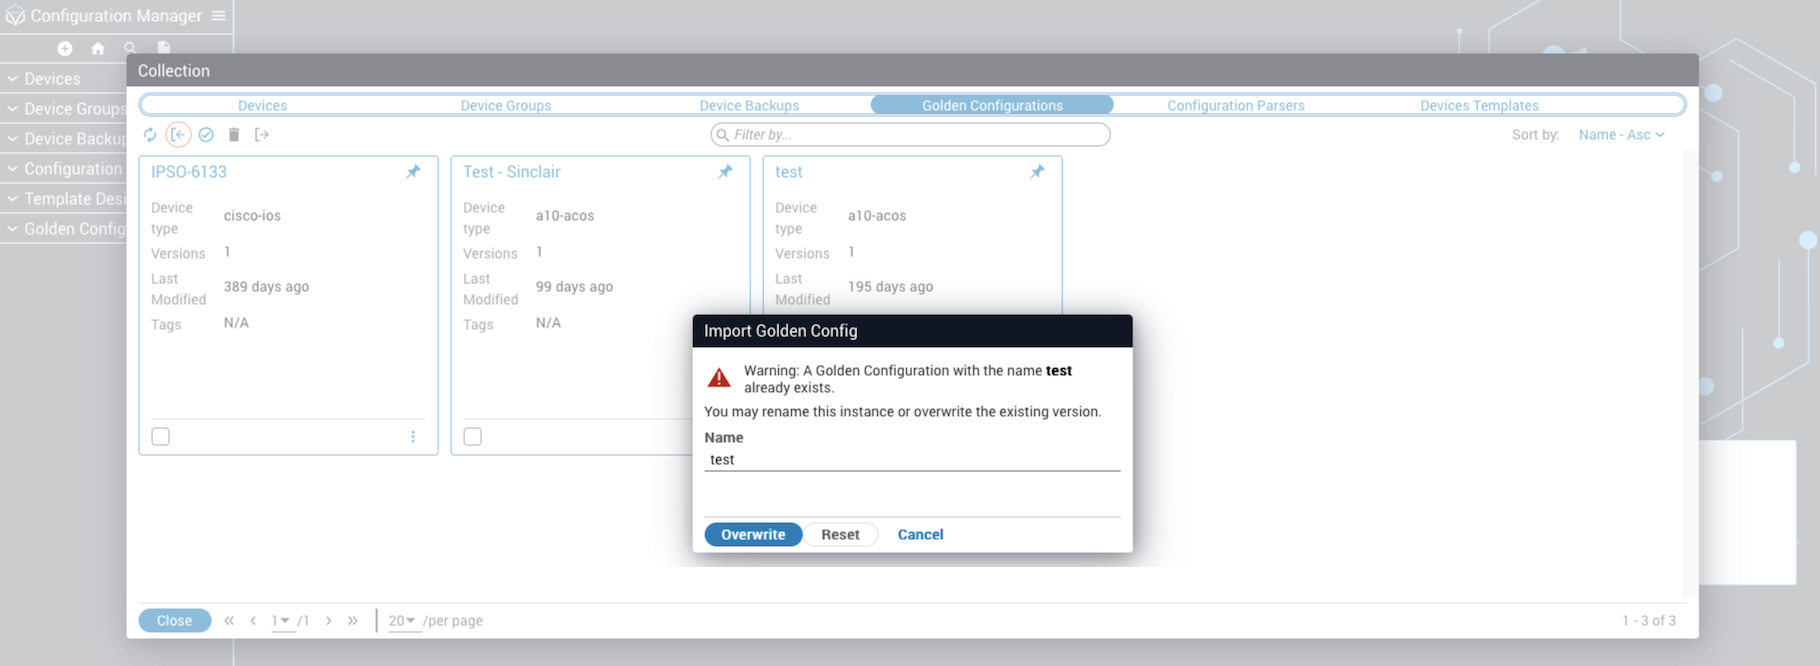
Task: Click the Configuration Manager logo icon
Action: point(15,16)
